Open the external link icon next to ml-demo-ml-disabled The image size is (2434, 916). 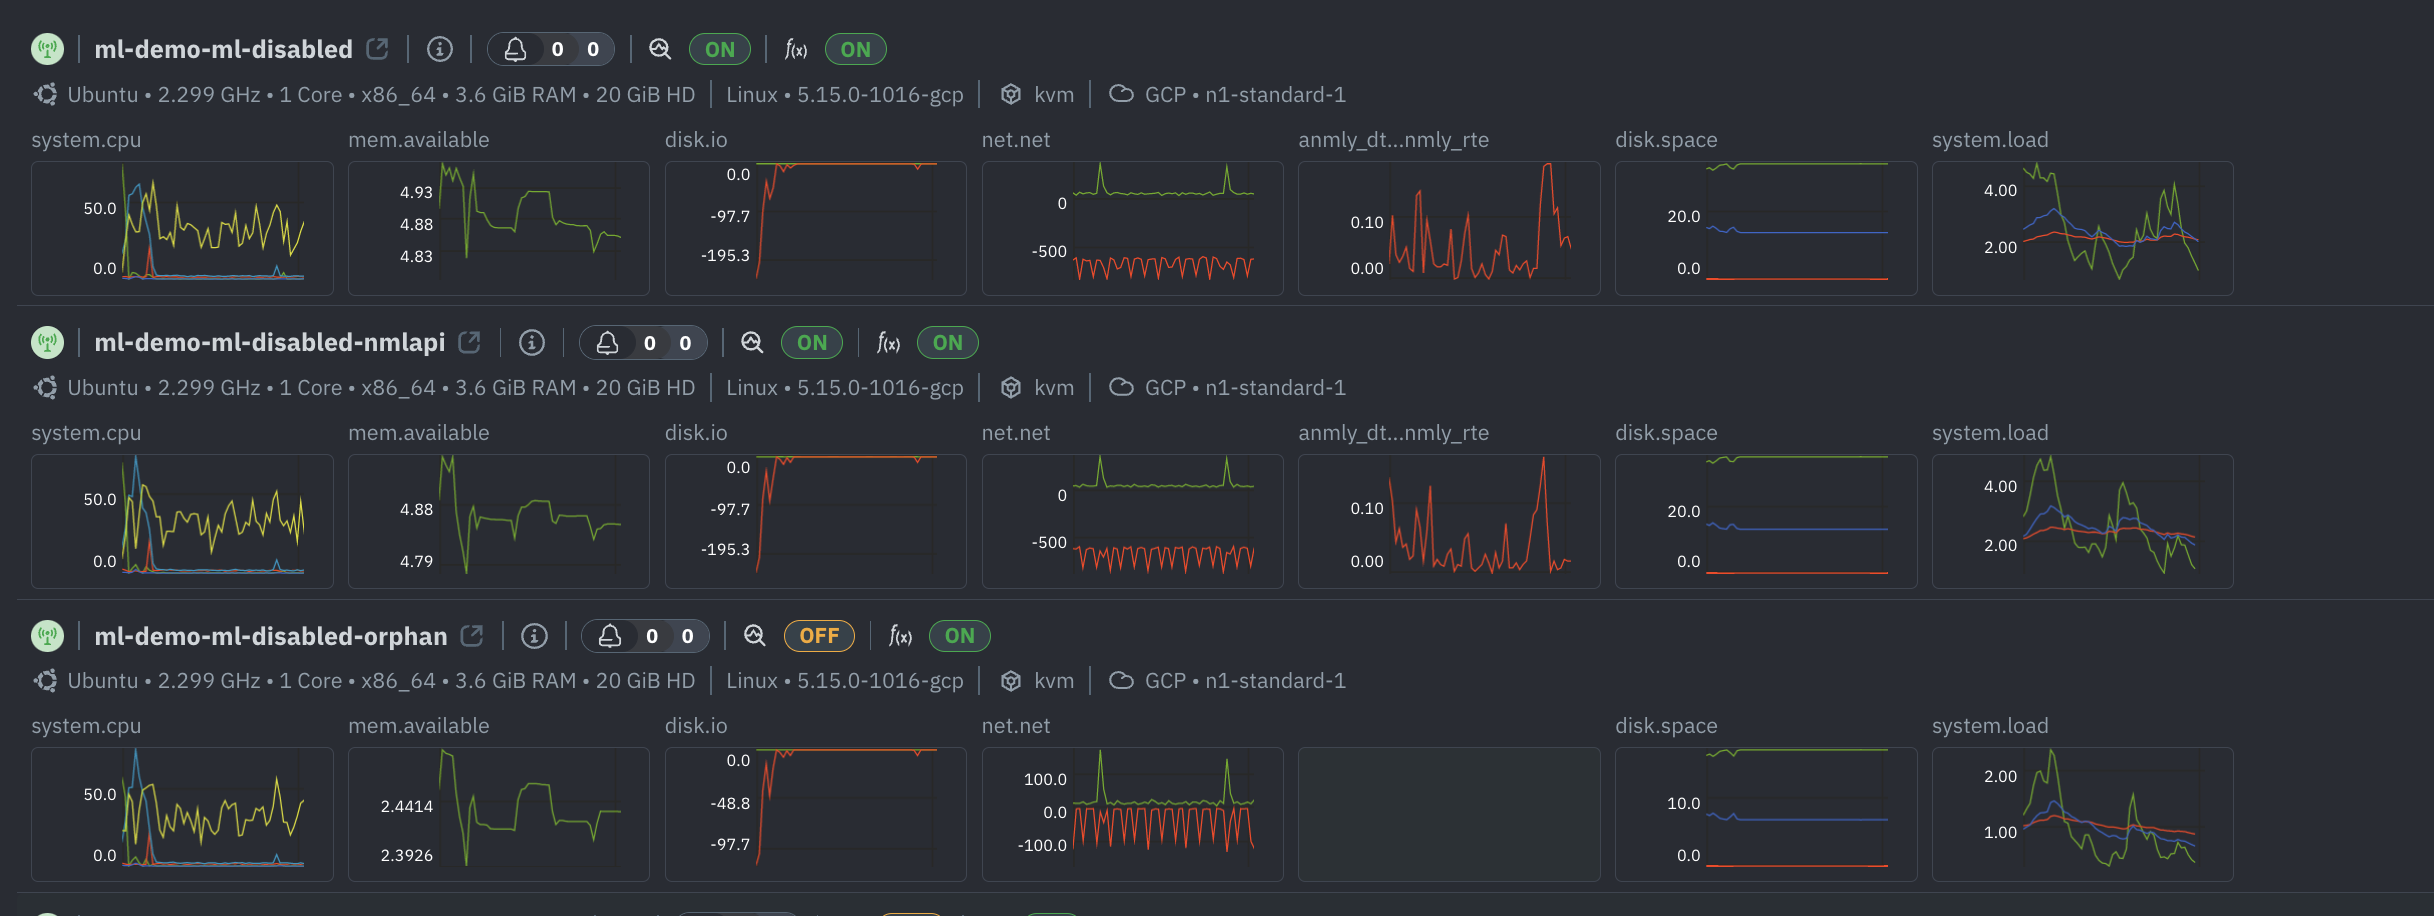(376, 46)
